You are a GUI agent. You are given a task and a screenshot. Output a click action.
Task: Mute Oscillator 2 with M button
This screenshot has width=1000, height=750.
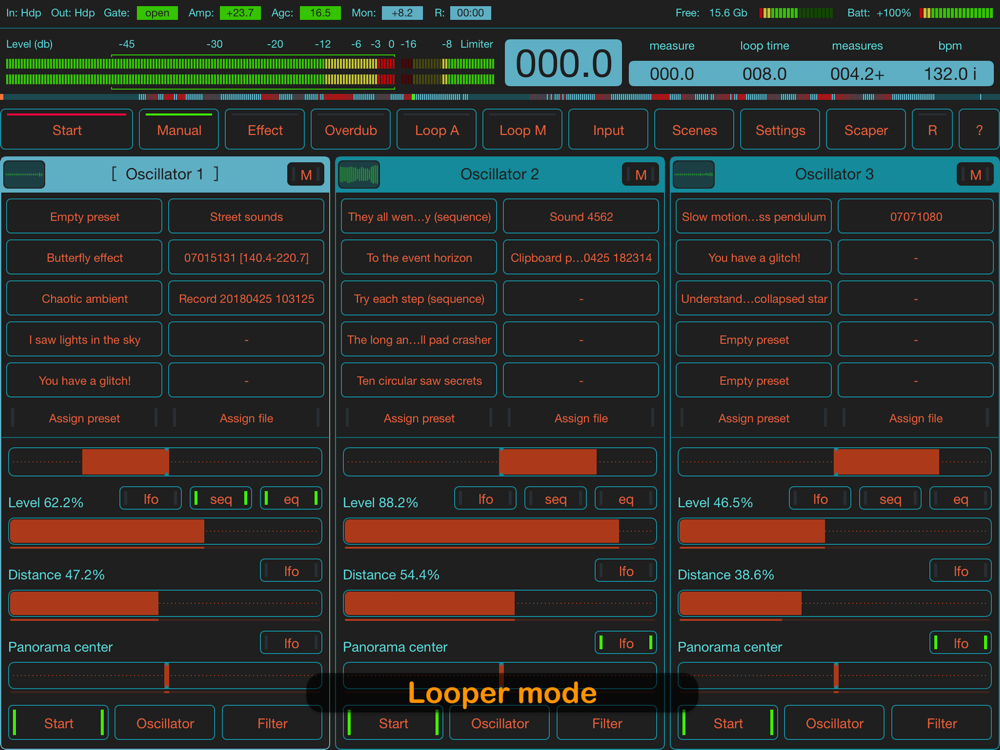(x=640, y=175)
